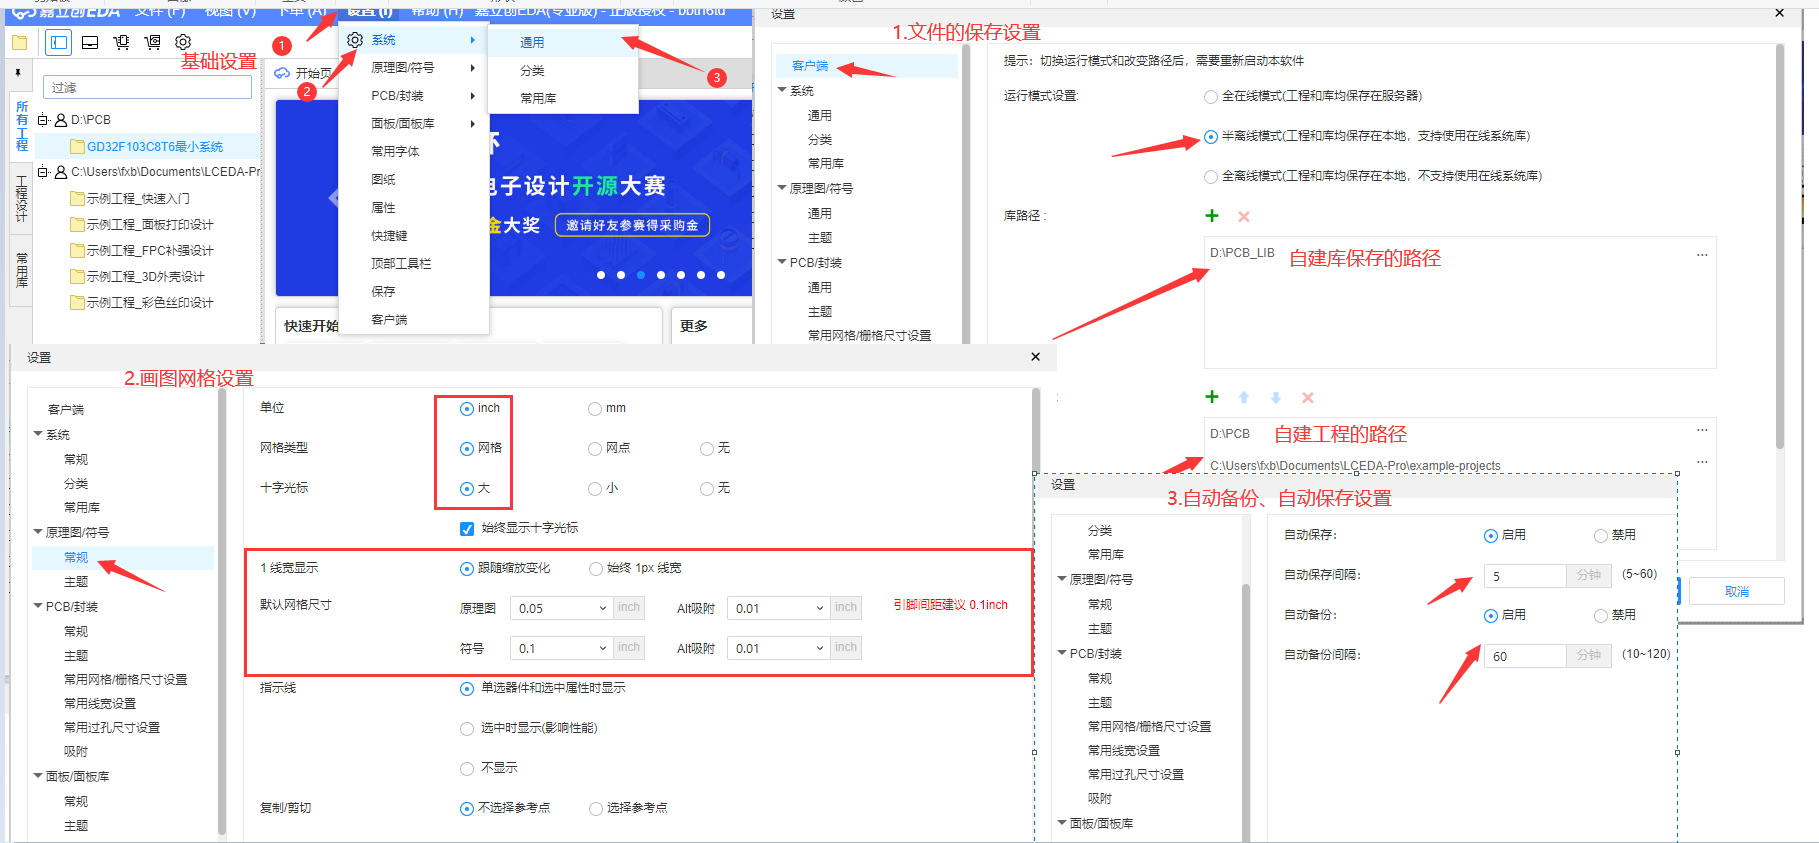This screenshot has width=1819, height=843.
Task: Choose 通用 from the 系统 submenu
Action: click(532, 42)
